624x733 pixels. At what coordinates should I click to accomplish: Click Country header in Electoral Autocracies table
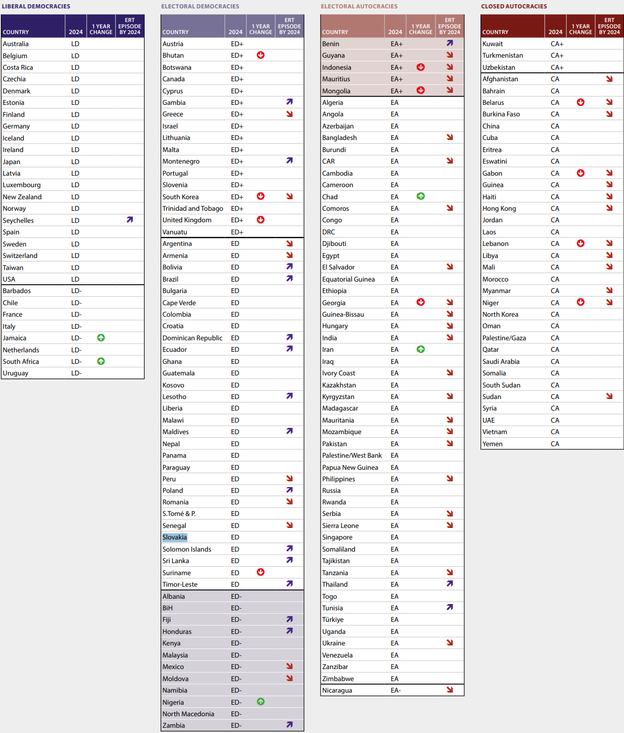coord(337,31)
